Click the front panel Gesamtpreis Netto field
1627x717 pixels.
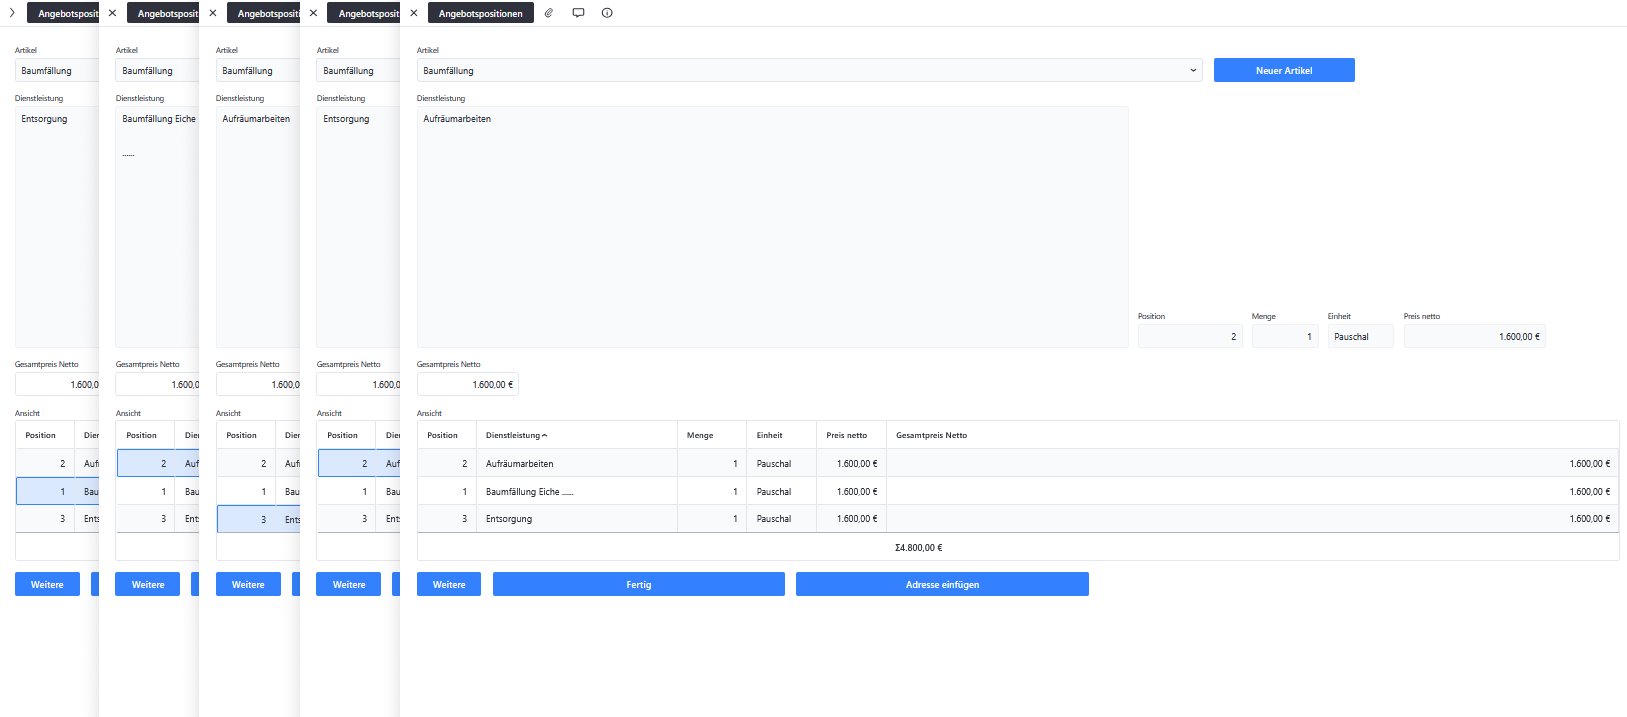click(x=467, y=384)
